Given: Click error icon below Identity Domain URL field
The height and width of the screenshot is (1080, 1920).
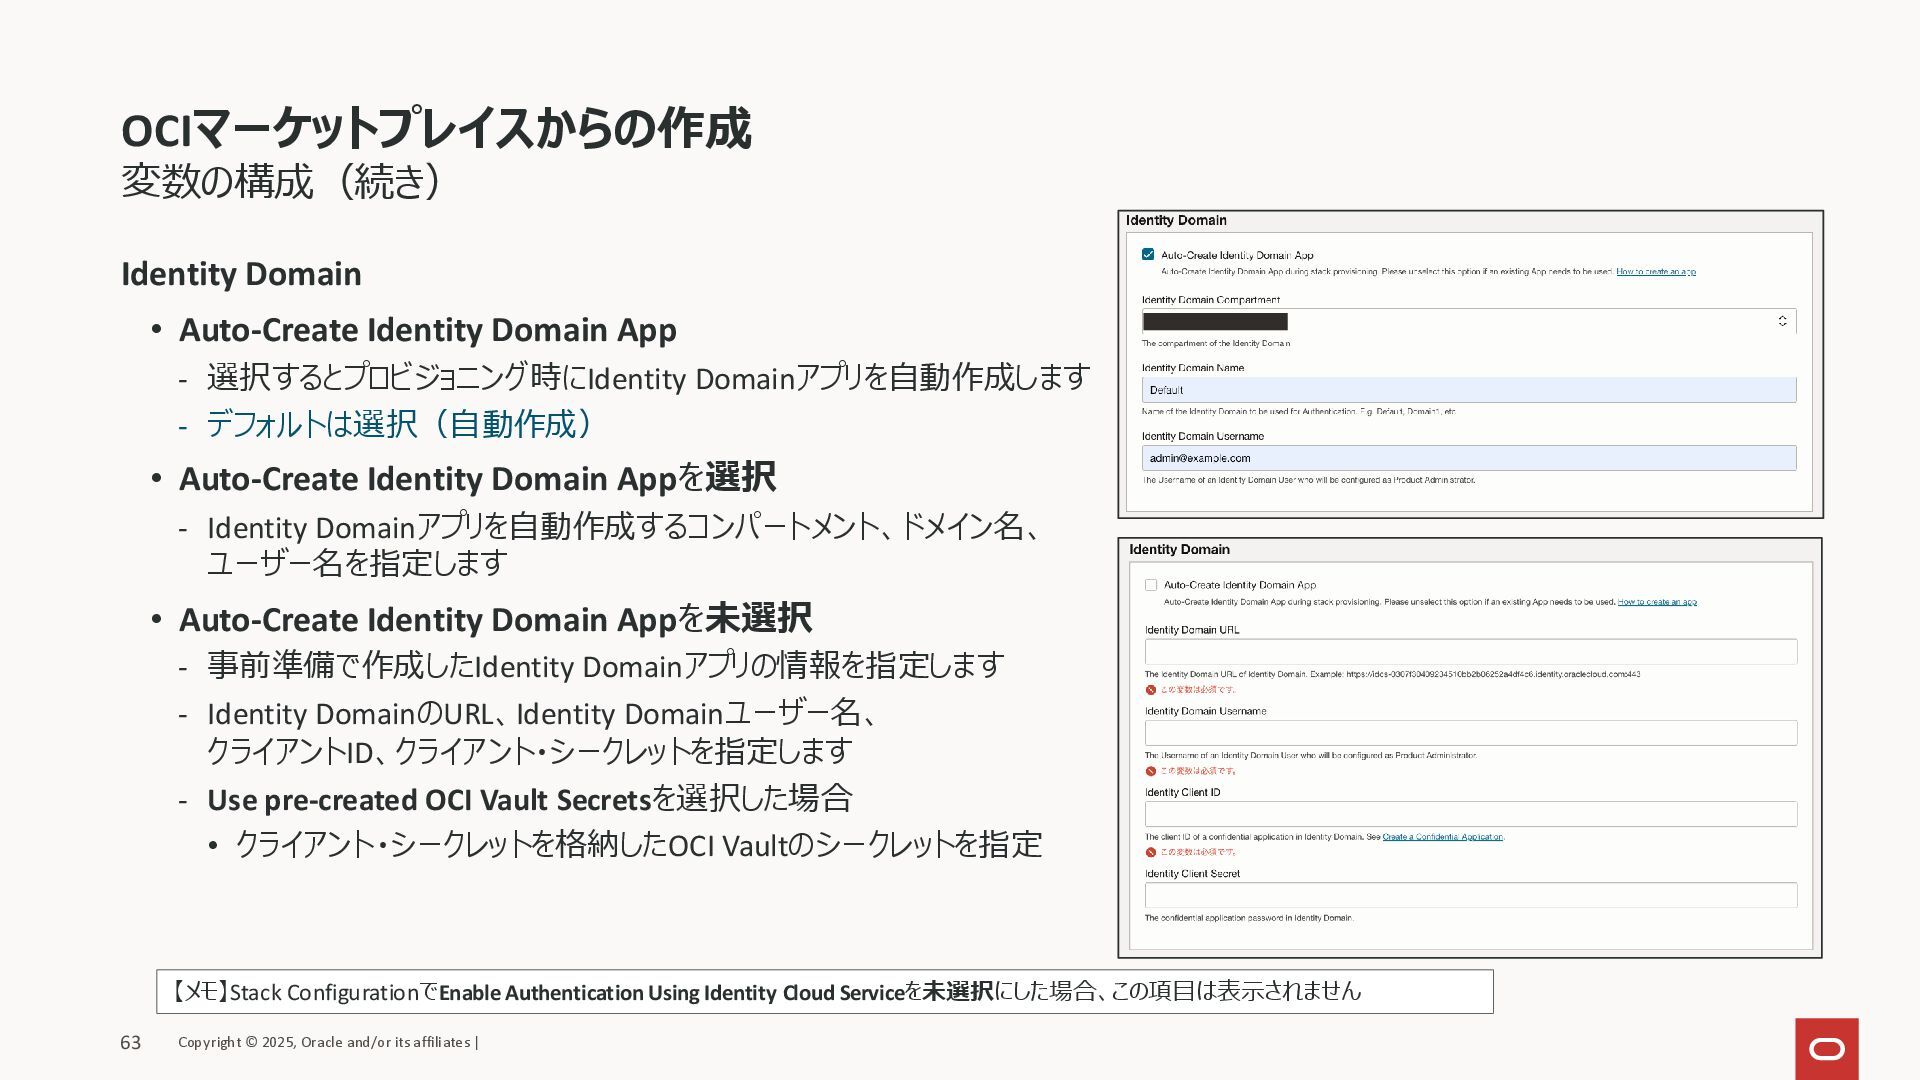Looking at the screenshot, I should click(x=1151, y=690).
